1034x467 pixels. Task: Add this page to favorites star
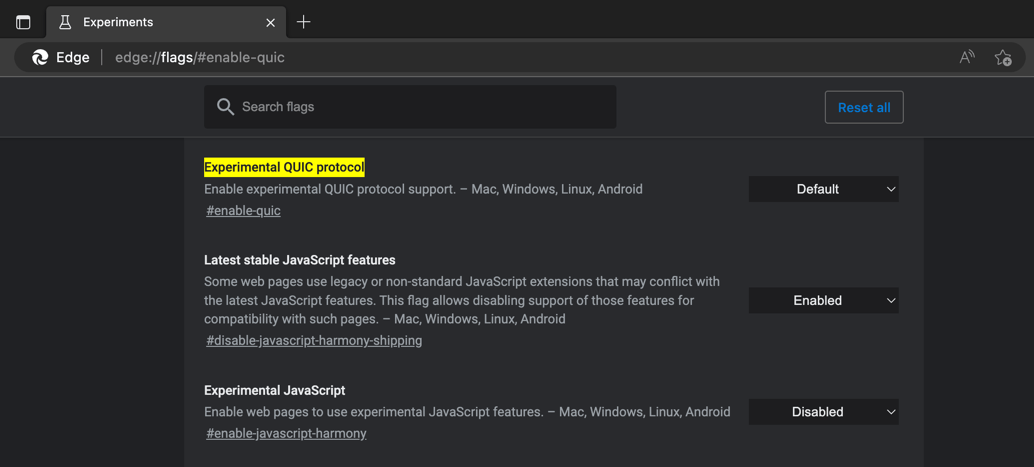[x=1003, y=57]
